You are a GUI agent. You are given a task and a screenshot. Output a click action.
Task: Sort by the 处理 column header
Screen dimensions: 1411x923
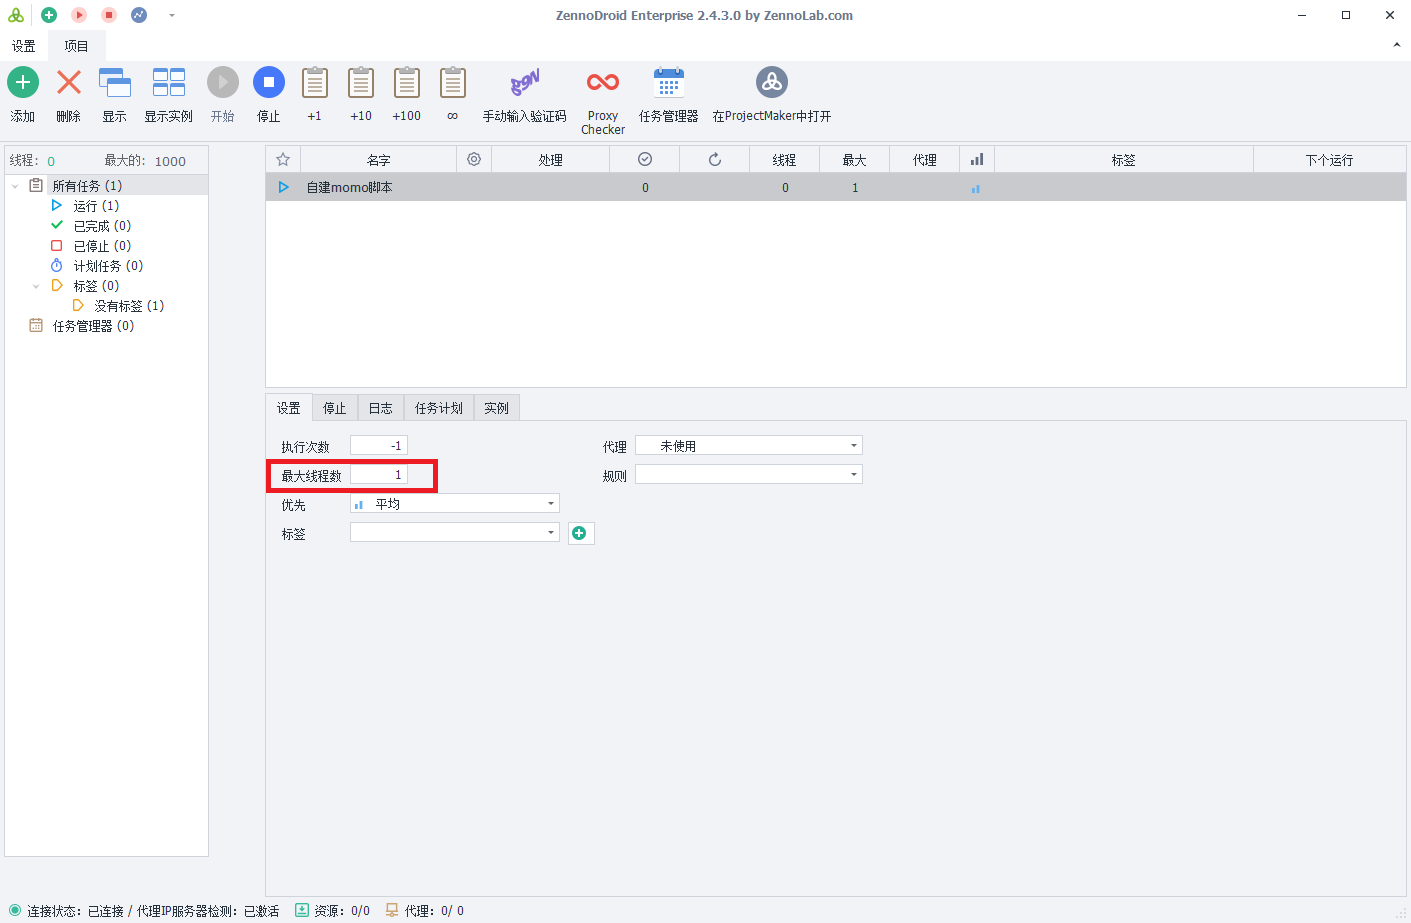tap(551, 160)
